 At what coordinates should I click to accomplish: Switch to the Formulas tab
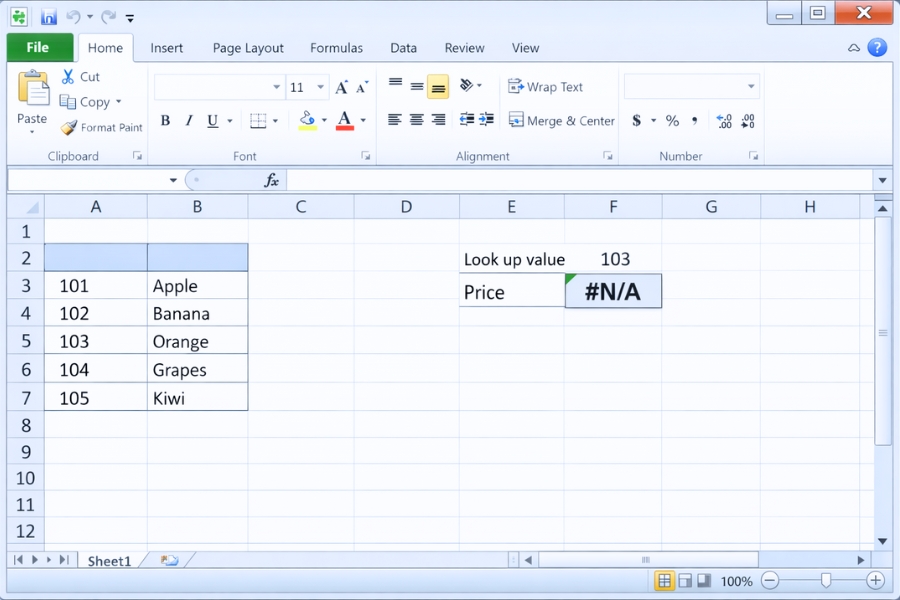point(336,48)
